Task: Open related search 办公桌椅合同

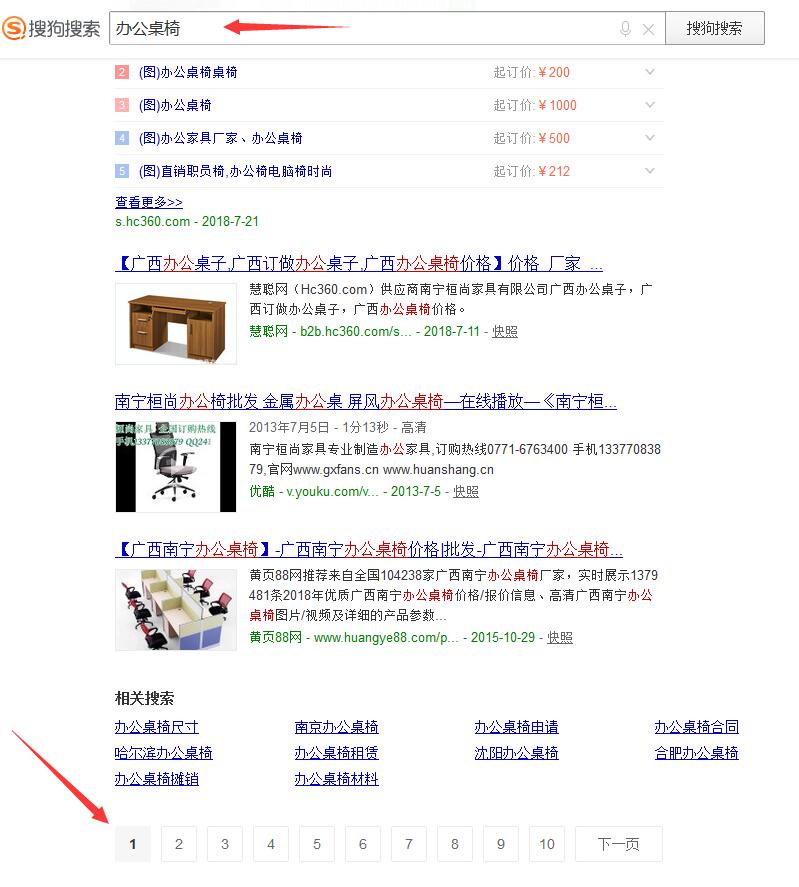Action: (697, 727)
